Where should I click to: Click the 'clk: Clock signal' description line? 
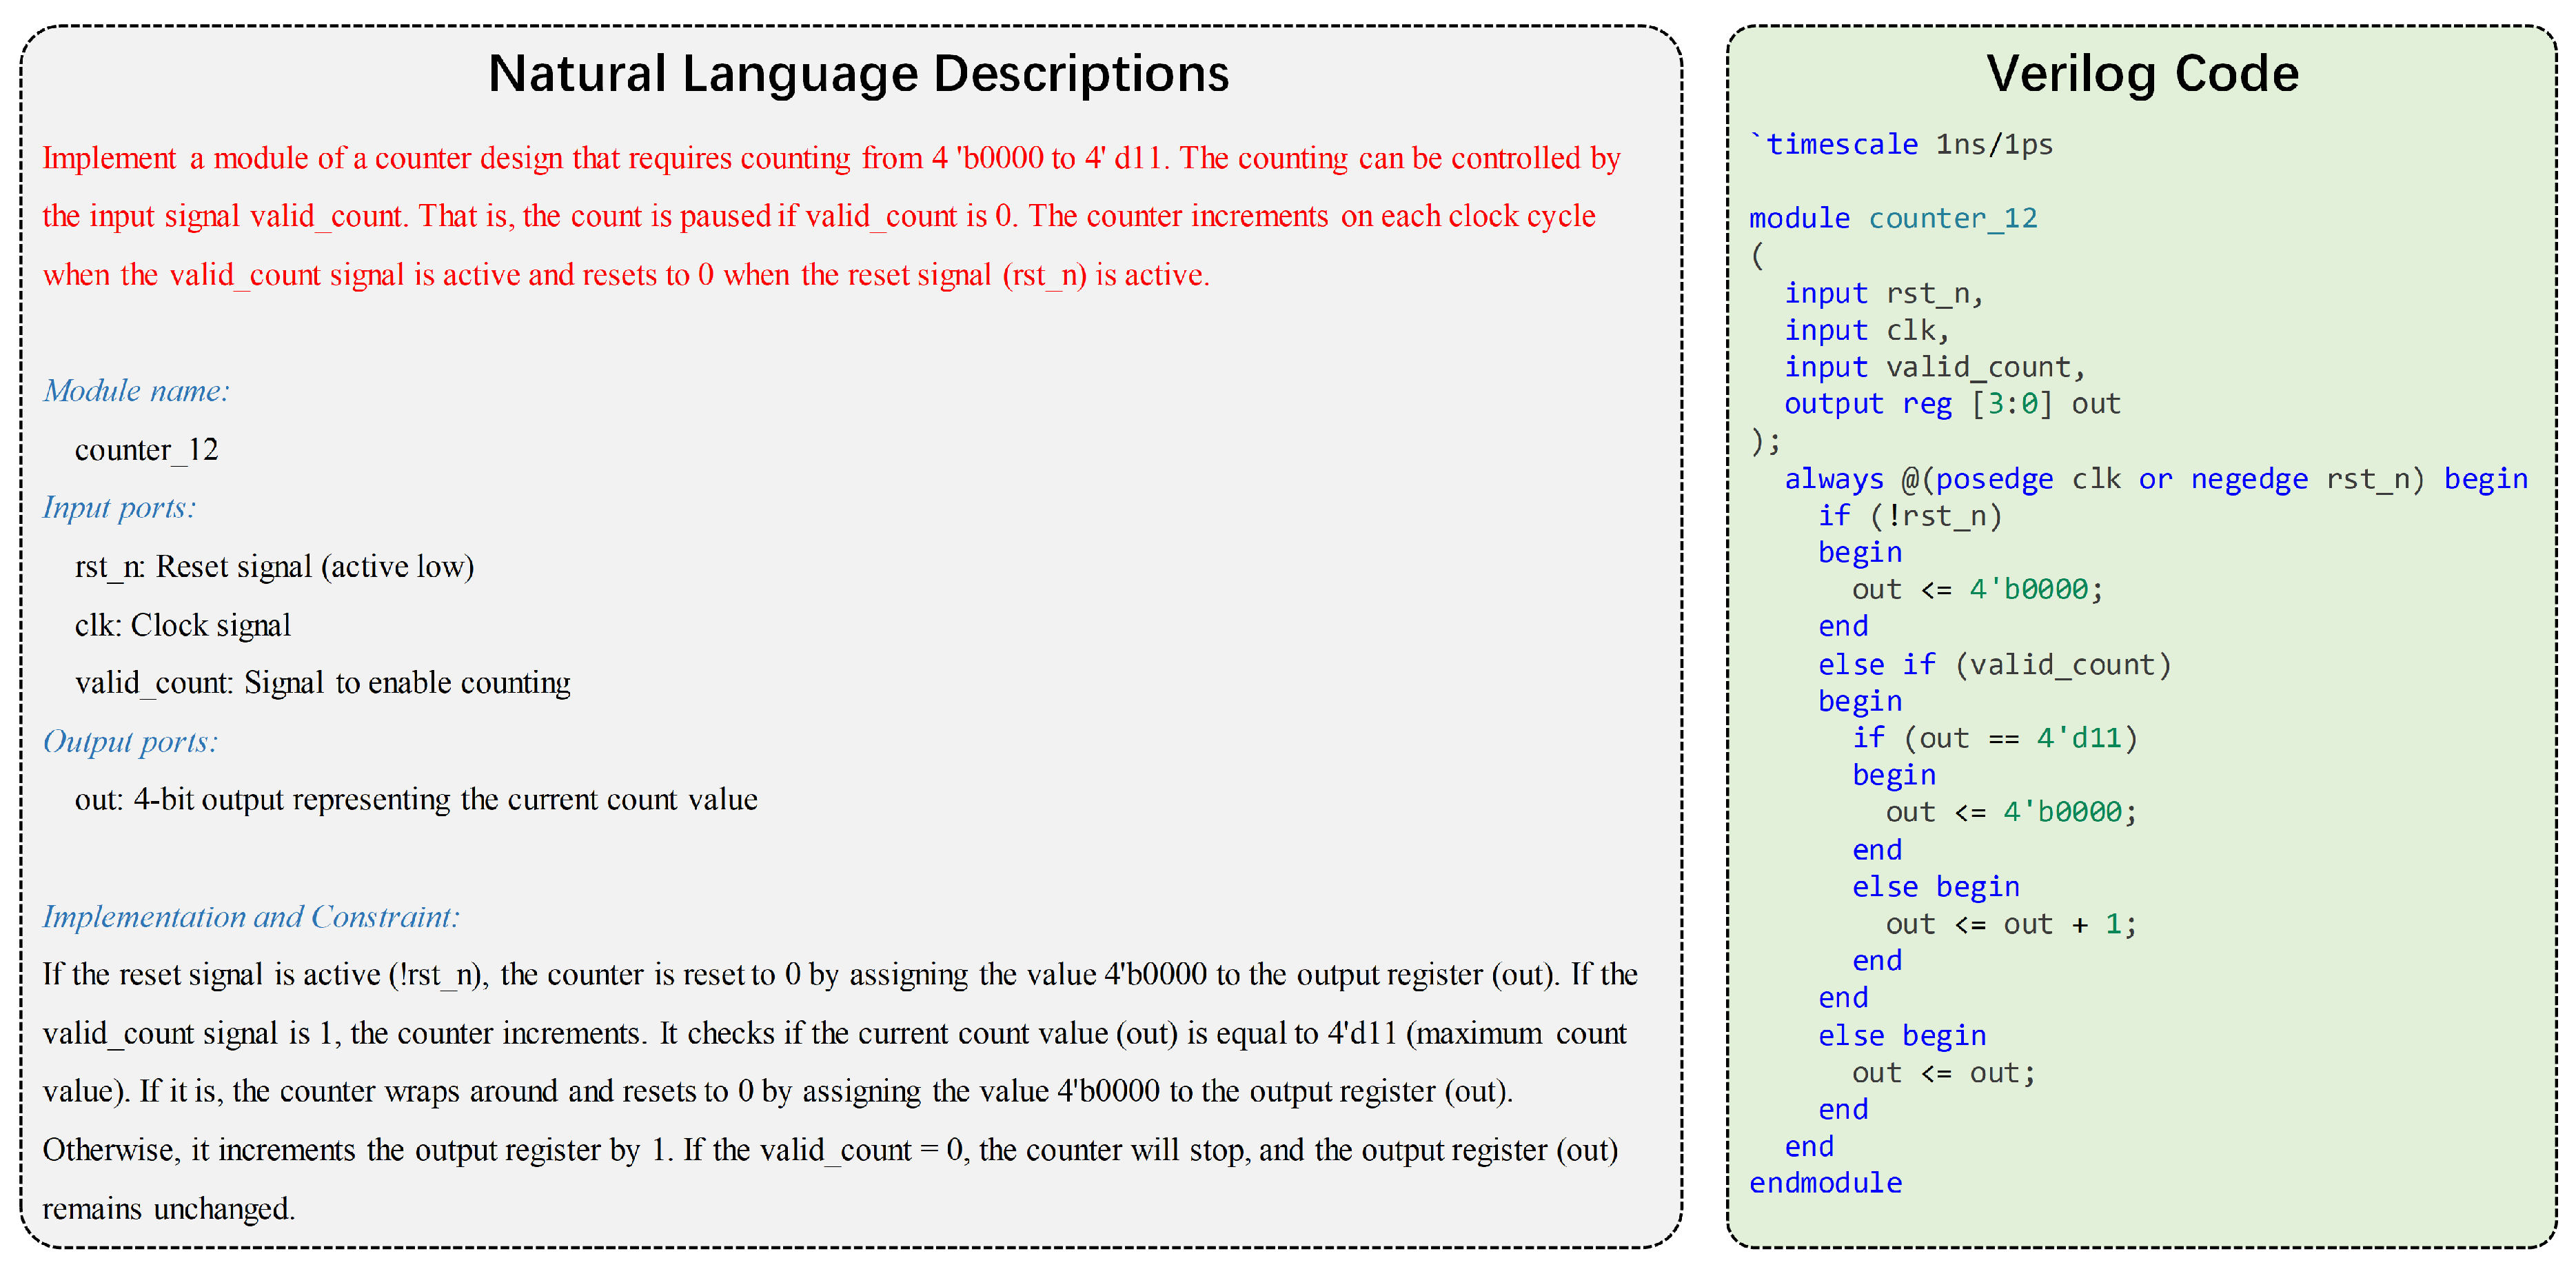pyautogui.click(x=182, y=626)
